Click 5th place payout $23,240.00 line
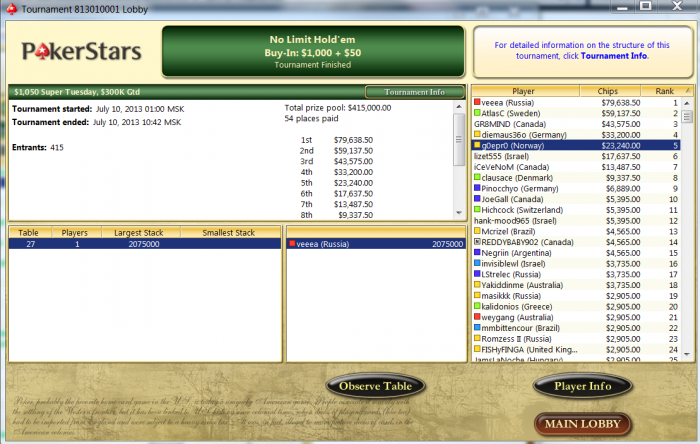The height and width of the screenshot is (444, 700). point(337,183)
